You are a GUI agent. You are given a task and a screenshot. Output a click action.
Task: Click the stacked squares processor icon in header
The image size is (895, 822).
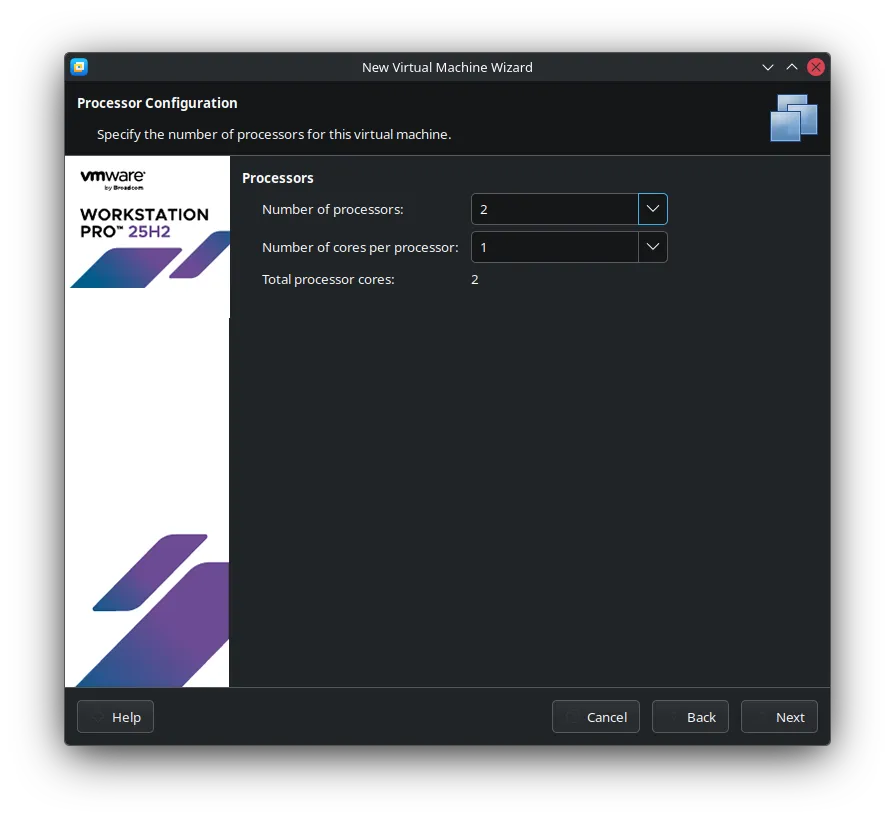(794, 117)
